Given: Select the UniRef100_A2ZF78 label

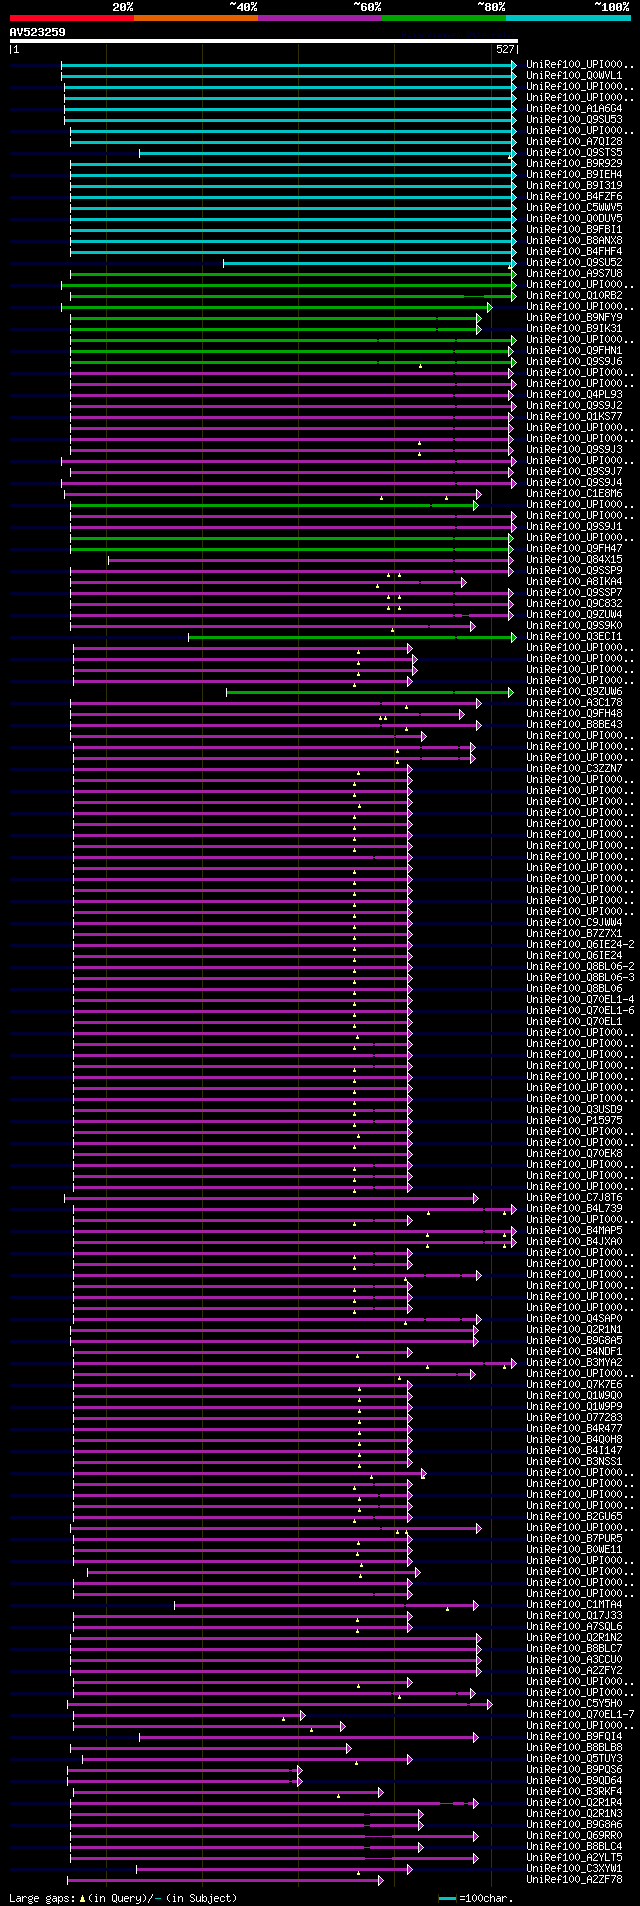Looking at the screenshot, I should pos(574,1879).
